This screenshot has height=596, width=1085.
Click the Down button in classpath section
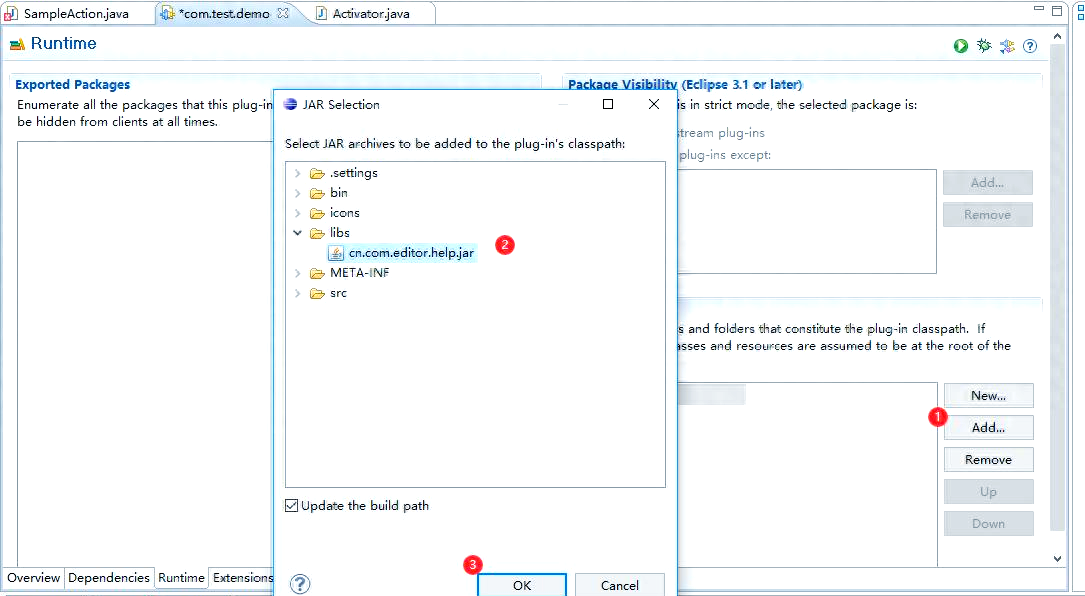point(988,523)
